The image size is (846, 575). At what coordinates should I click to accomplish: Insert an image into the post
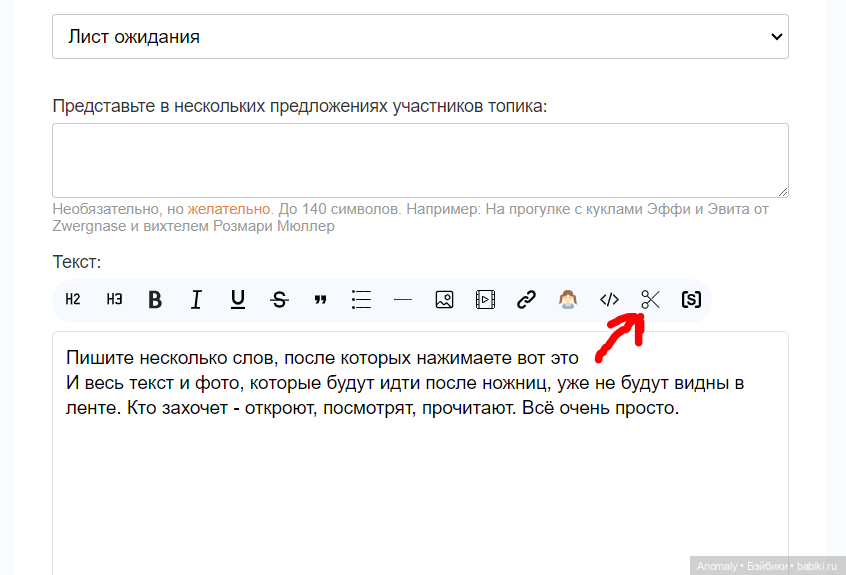(445, 299)
